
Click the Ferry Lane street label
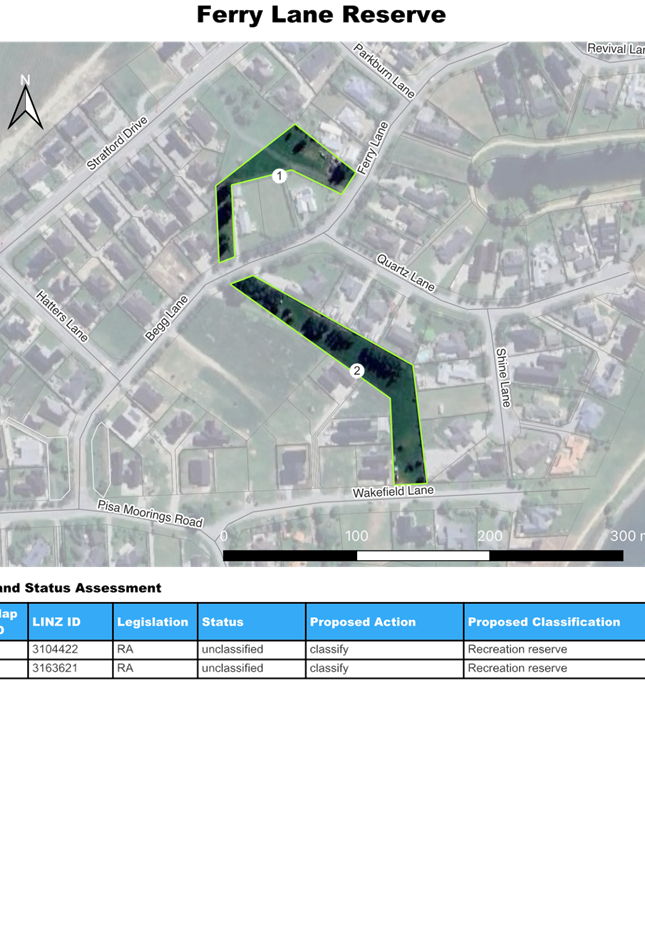[372, 151]
